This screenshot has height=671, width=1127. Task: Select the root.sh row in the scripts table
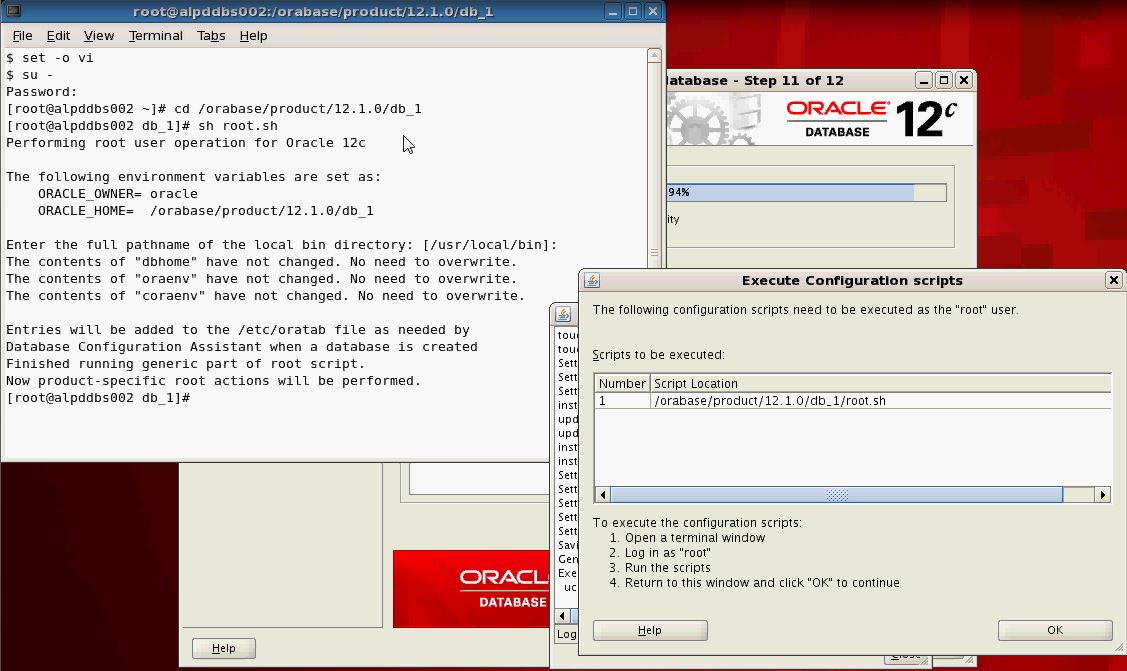(x=800, y=400)
